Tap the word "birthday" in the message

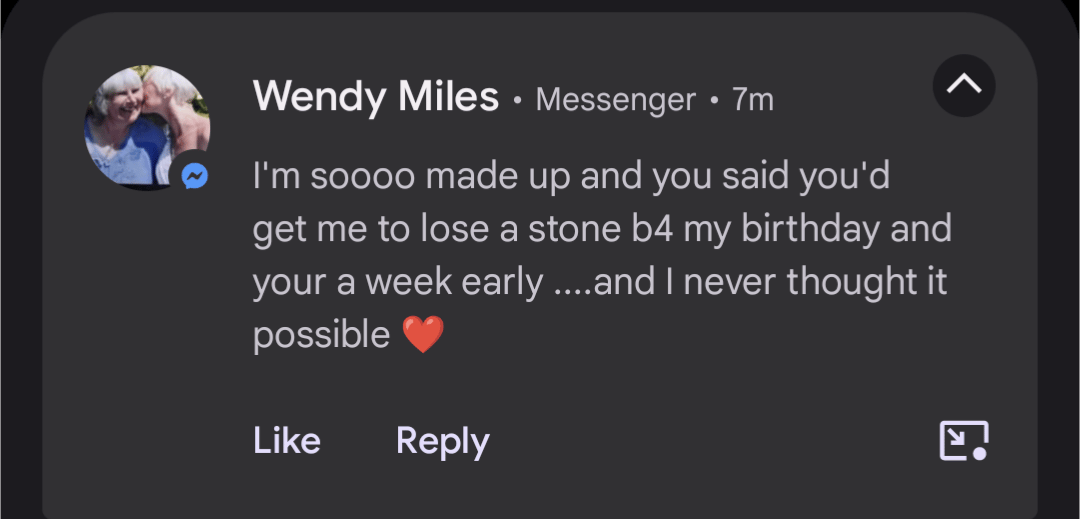810,229
